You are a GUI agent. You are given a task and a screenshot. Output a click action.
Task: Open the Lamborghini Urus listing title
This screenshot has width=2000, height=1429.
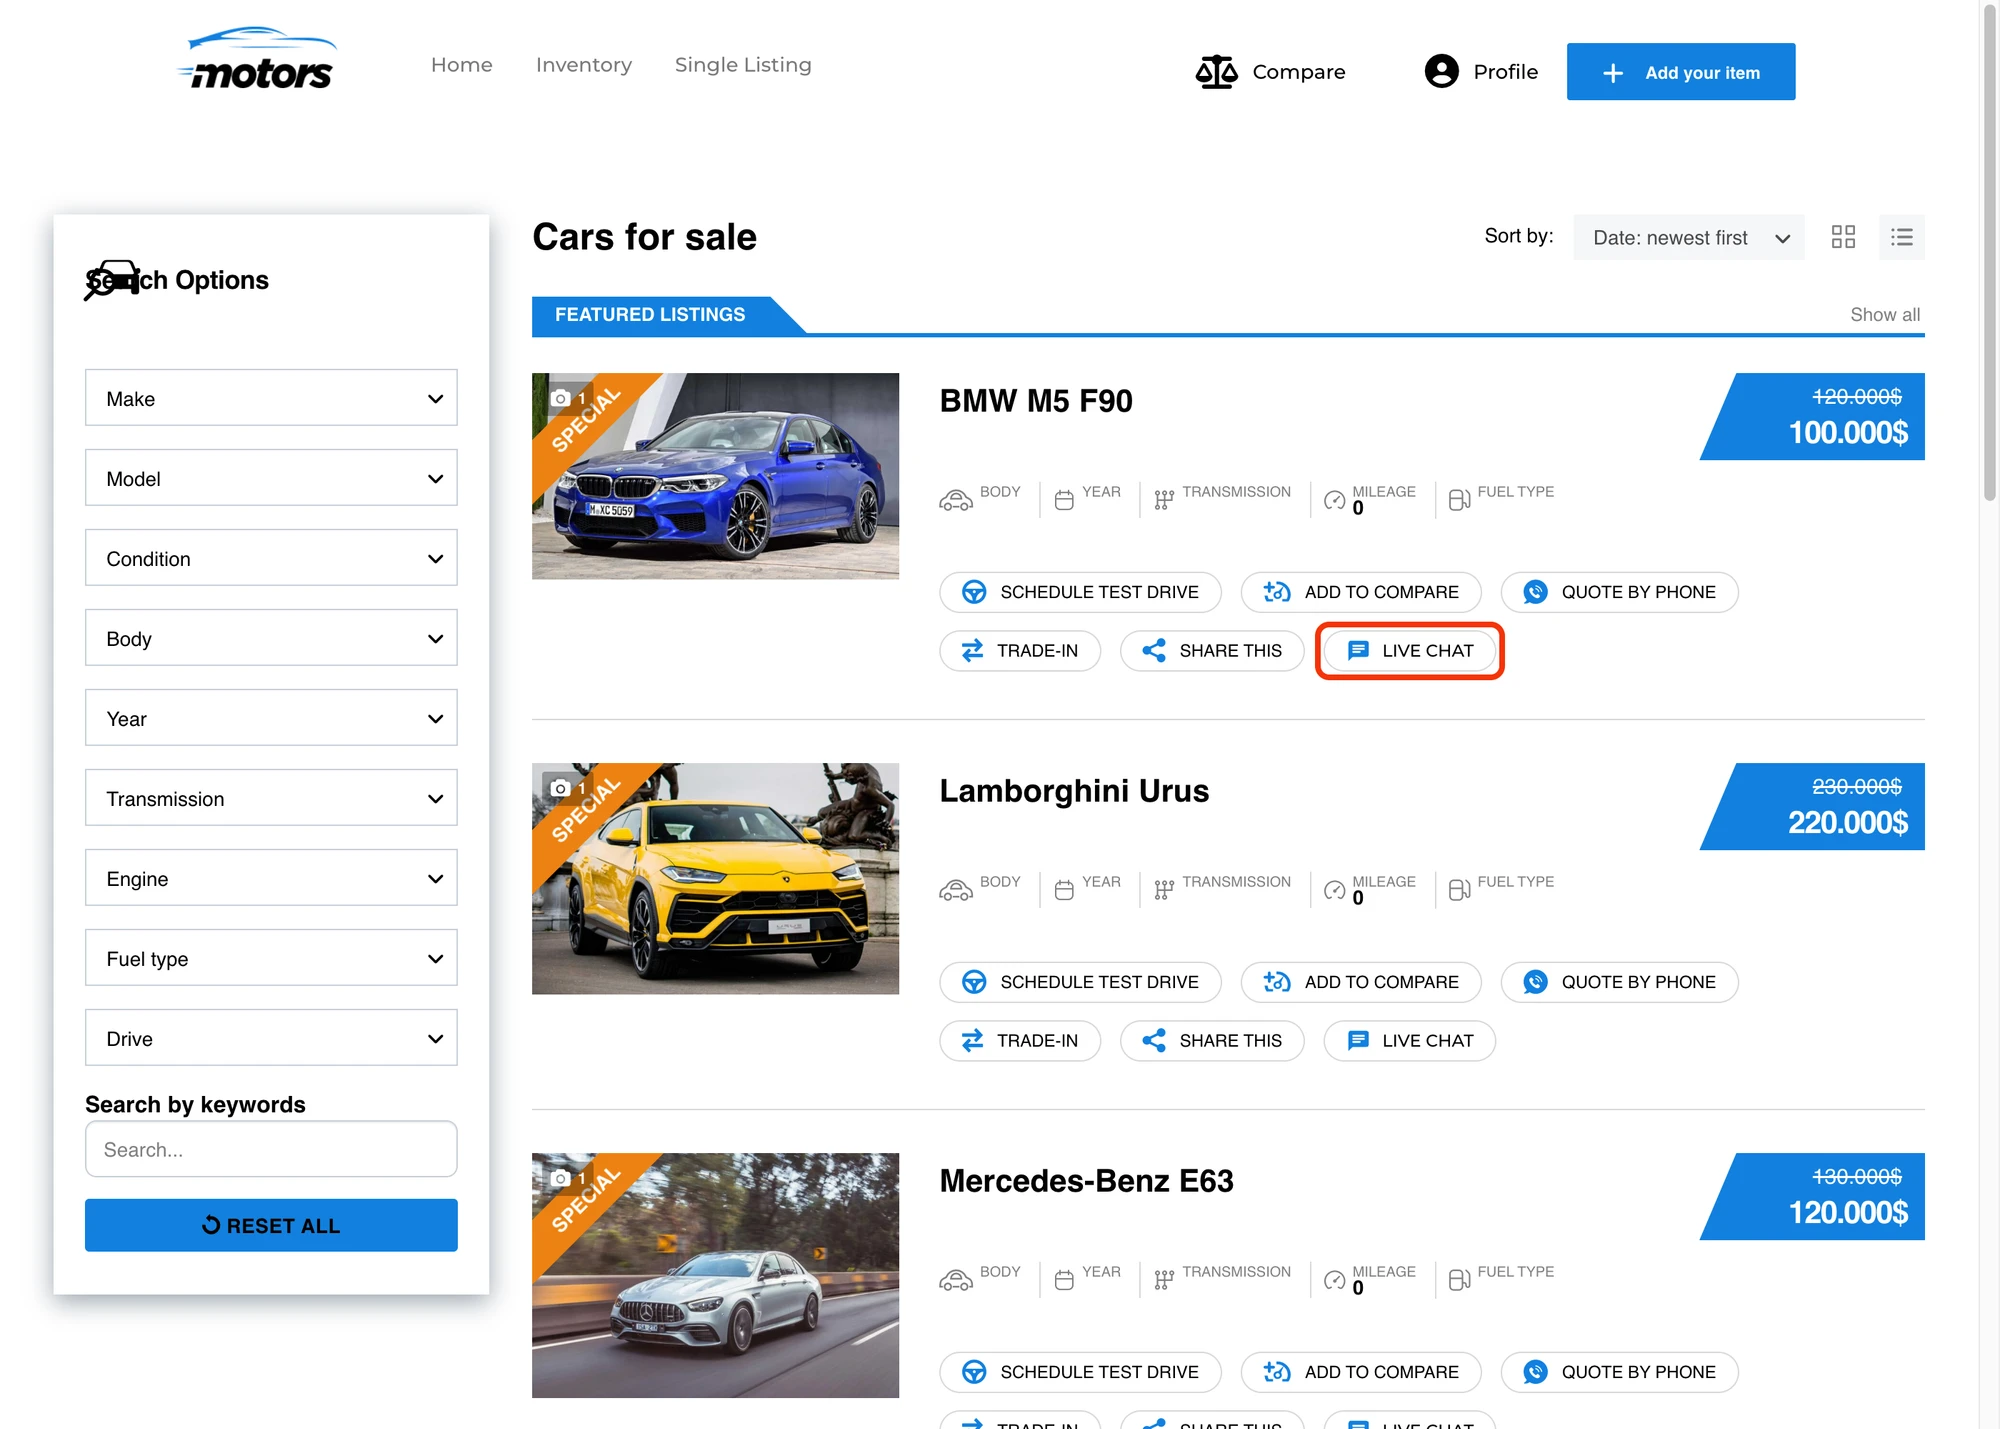click(1074, 791)
